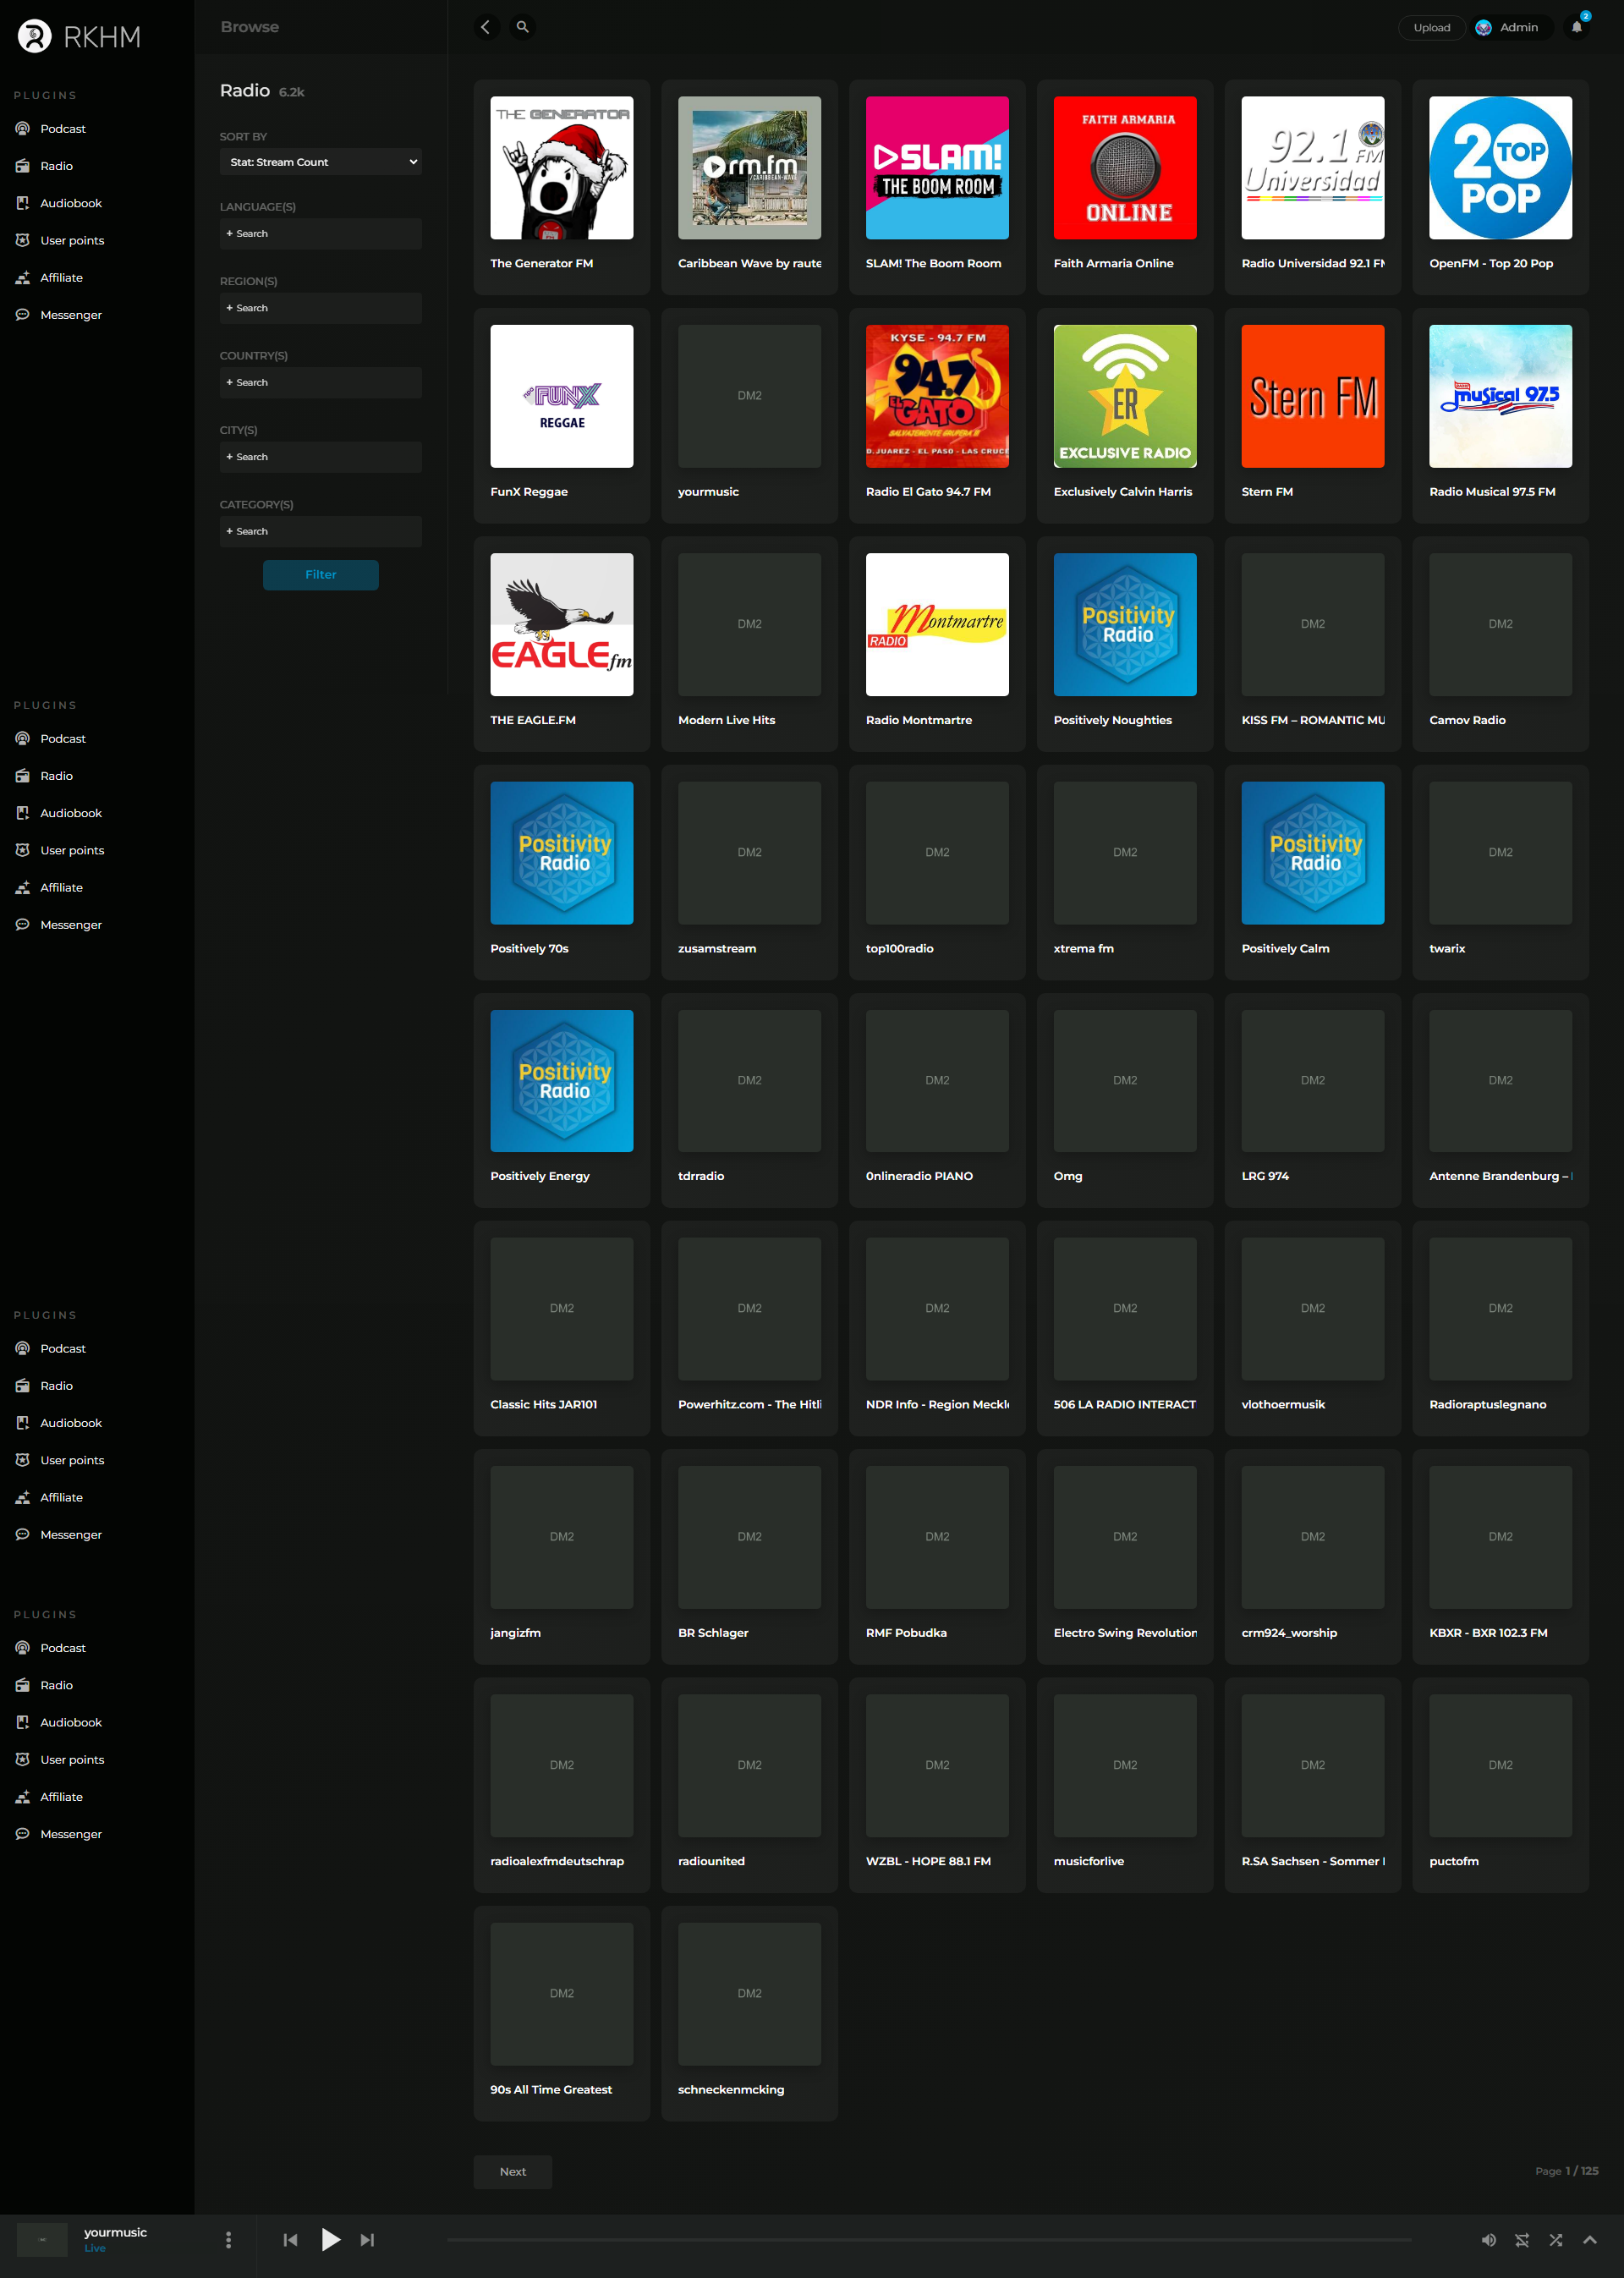1624x2278 pixels.
Task: Click the Language(s) search field
Action: 320,234
